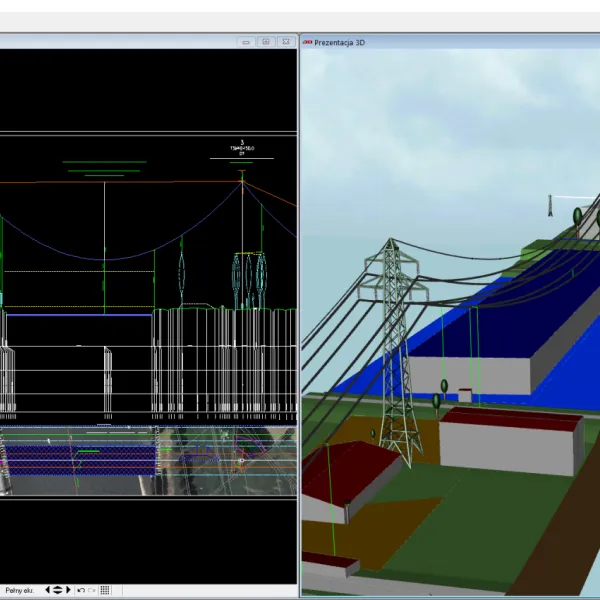
Task: Pan the profile view left with arrow
Action: (x=47, y=590)
